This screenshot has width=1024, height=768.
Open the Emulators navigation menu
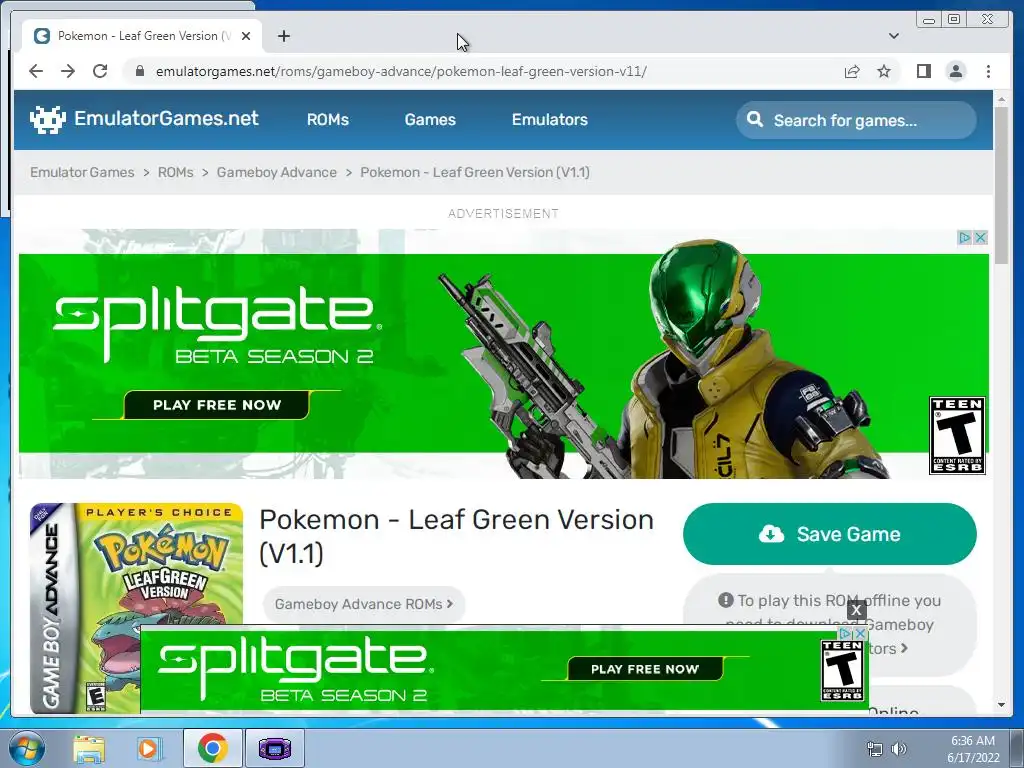(550, 120)
